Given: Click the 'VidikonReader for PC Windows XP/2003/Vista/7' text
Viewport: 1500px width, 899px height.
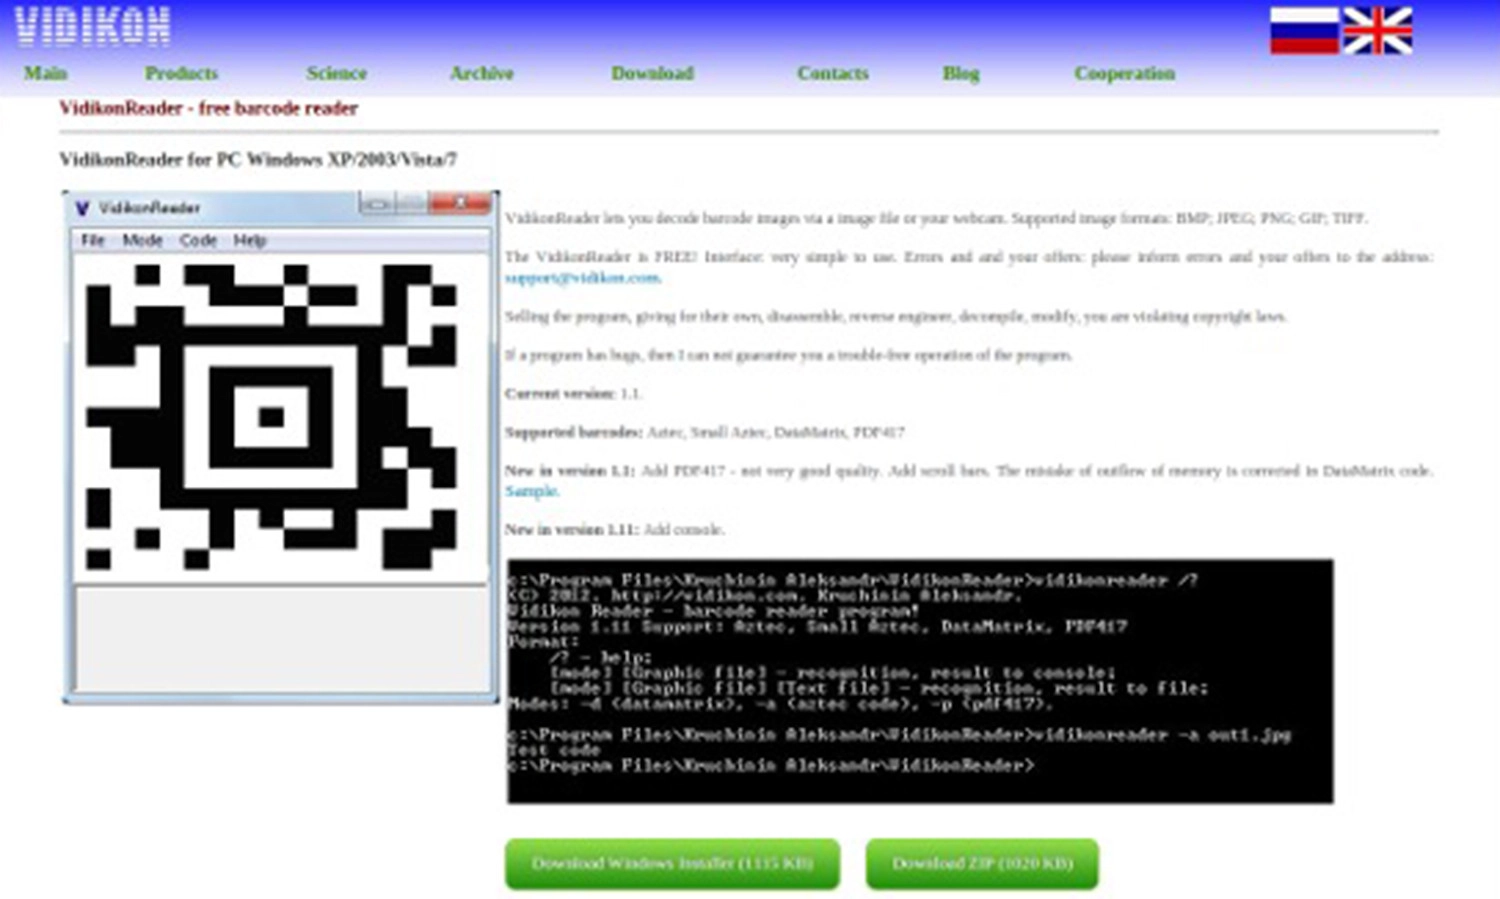Looking at the screenshot, I should 258,159.
